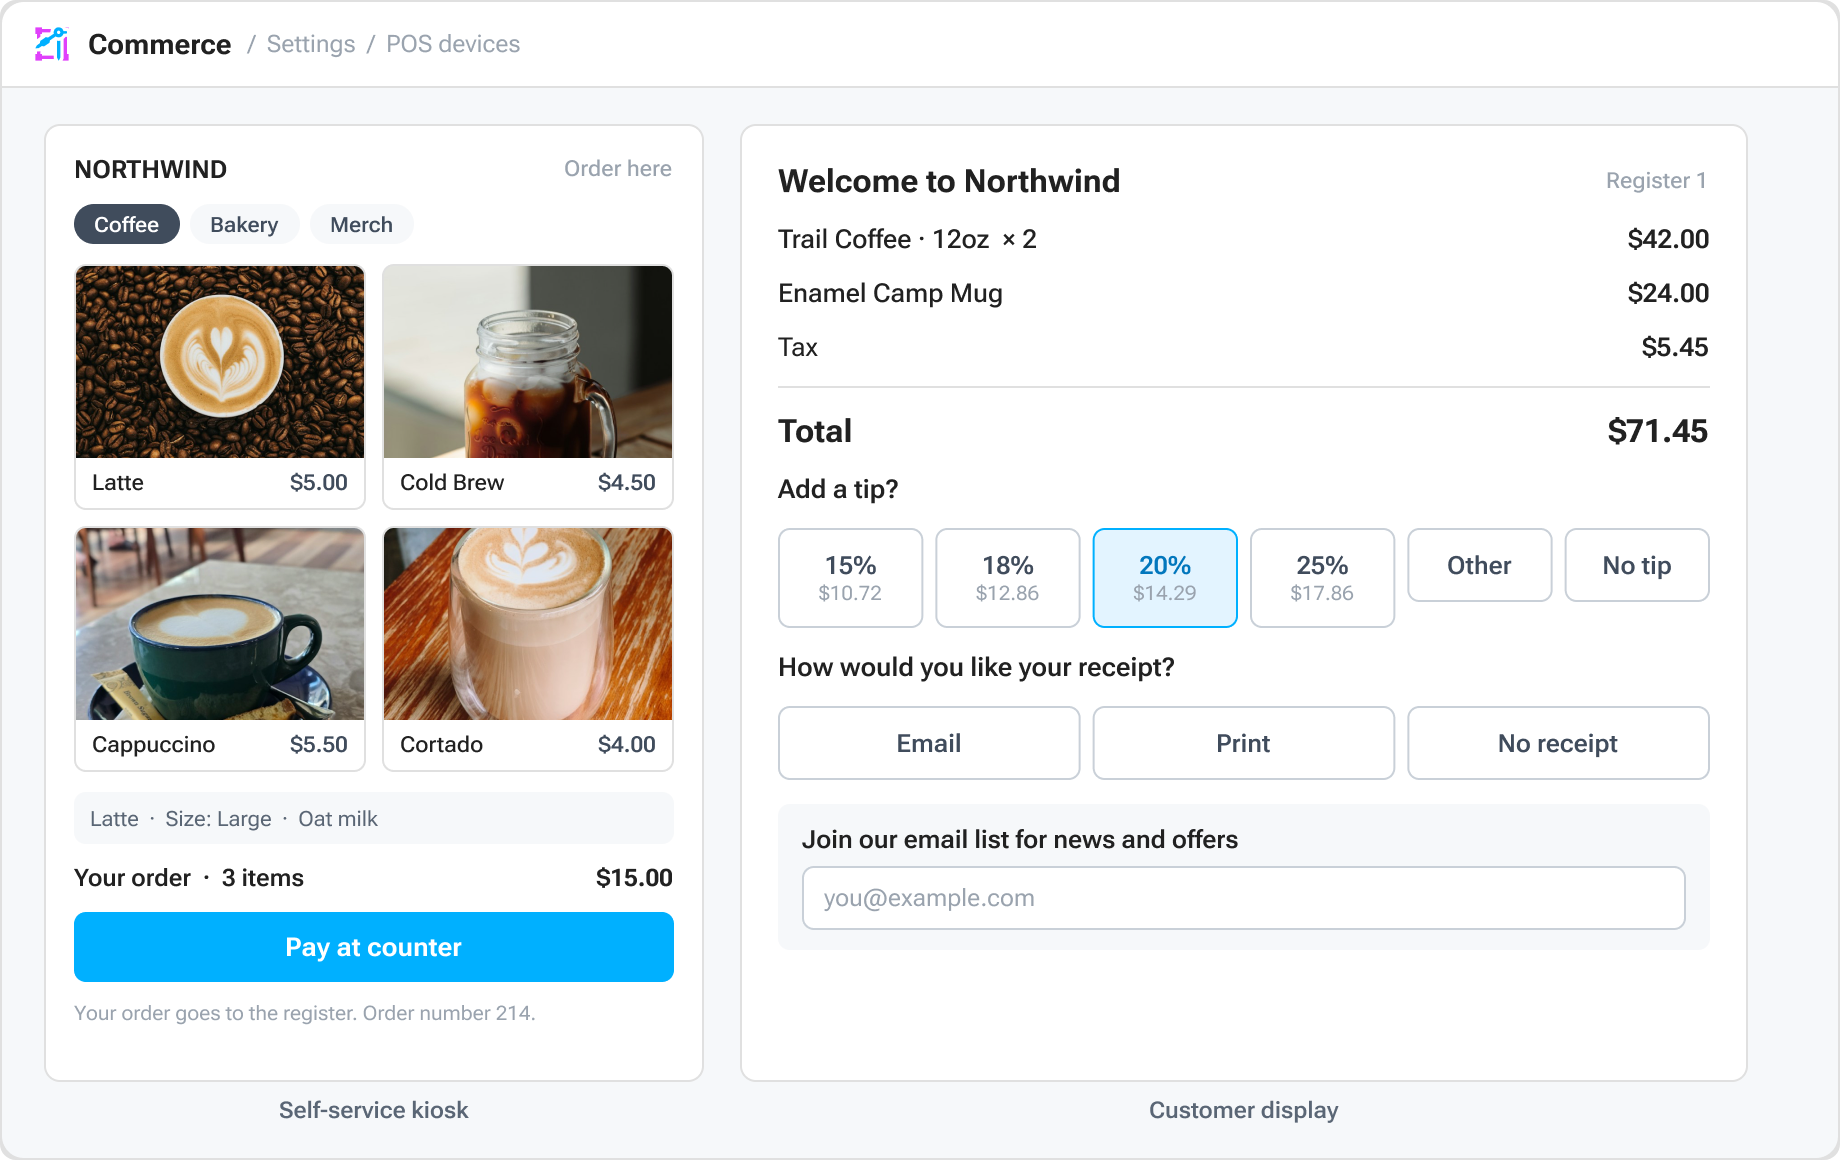This screenshot has width=1840, height=1160.
Task: Open the Merch category tab
Action: 361,224
